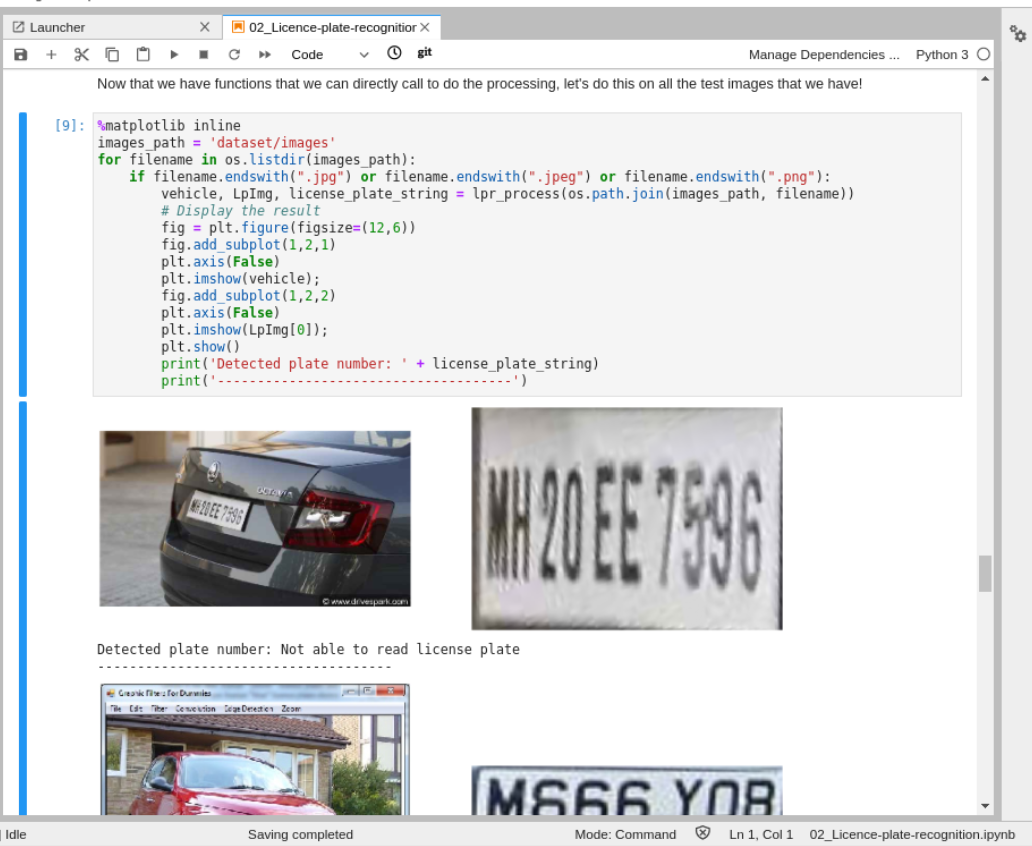
Task: Select the cell [9] prompt label
Action: 70,125
